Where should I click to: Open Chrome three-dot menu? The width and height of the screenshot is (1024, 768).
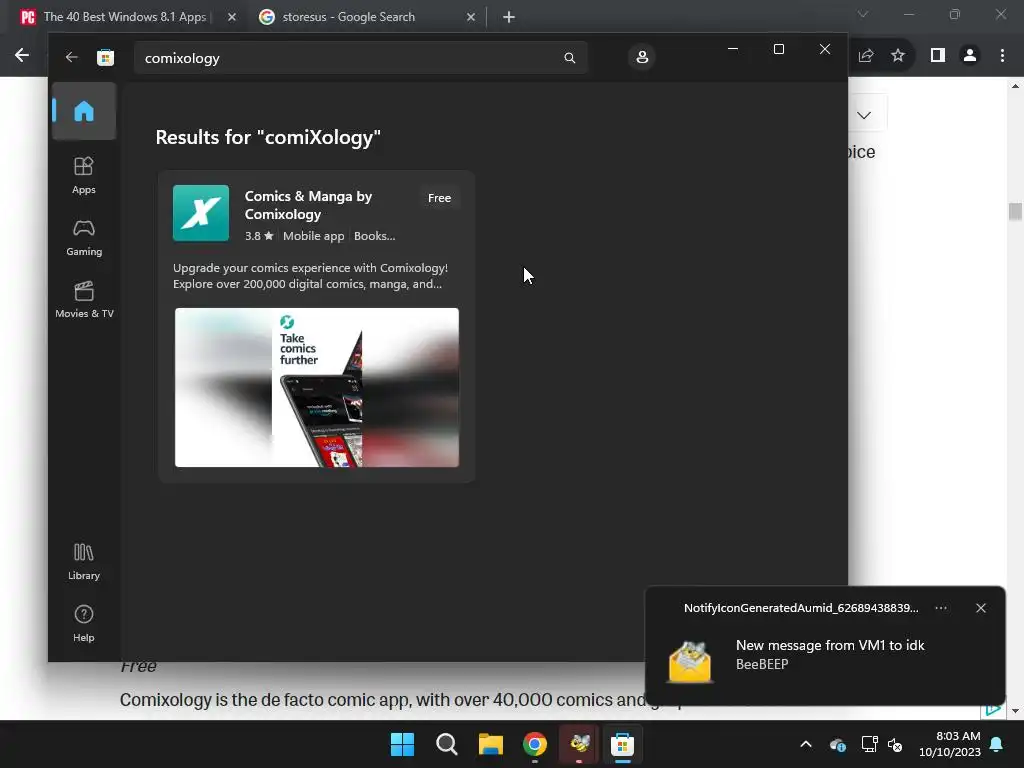click(1002, 56)
